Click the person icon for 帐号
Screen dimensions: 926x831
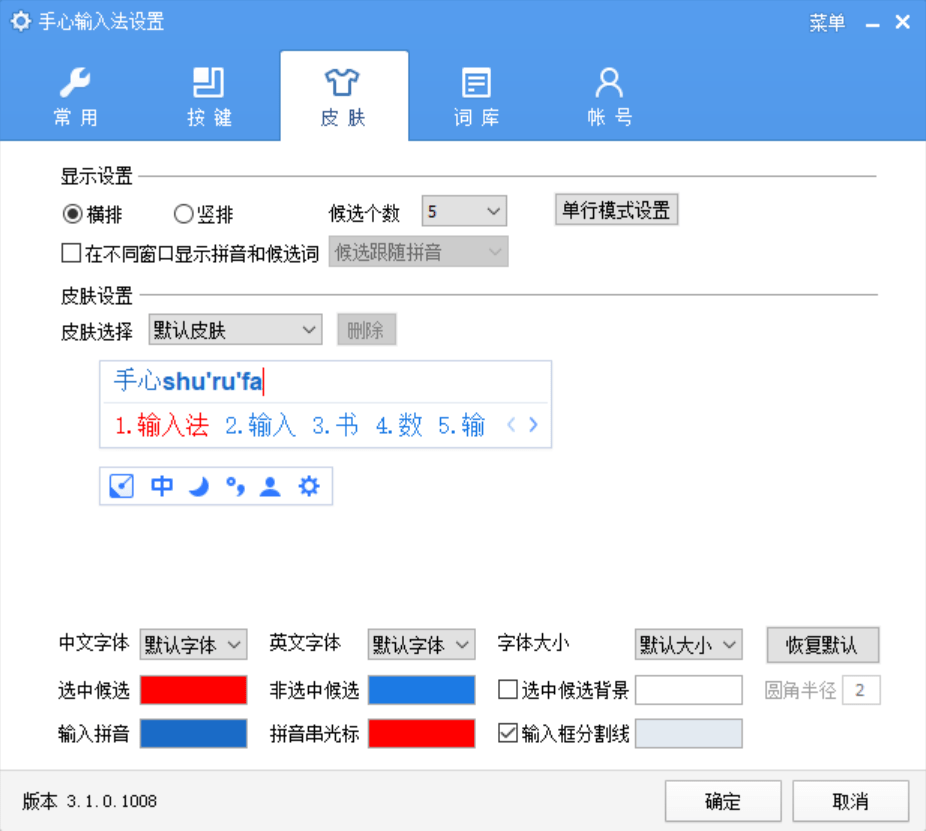tap(609, 83)
